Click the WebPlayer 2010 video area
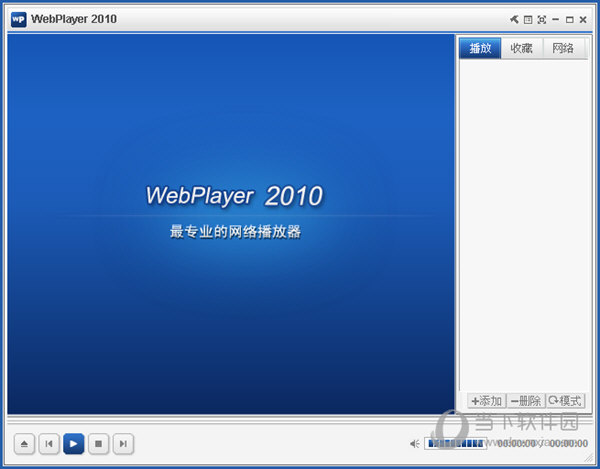This screenshot has height=469, width=600. tap(231, 224)
